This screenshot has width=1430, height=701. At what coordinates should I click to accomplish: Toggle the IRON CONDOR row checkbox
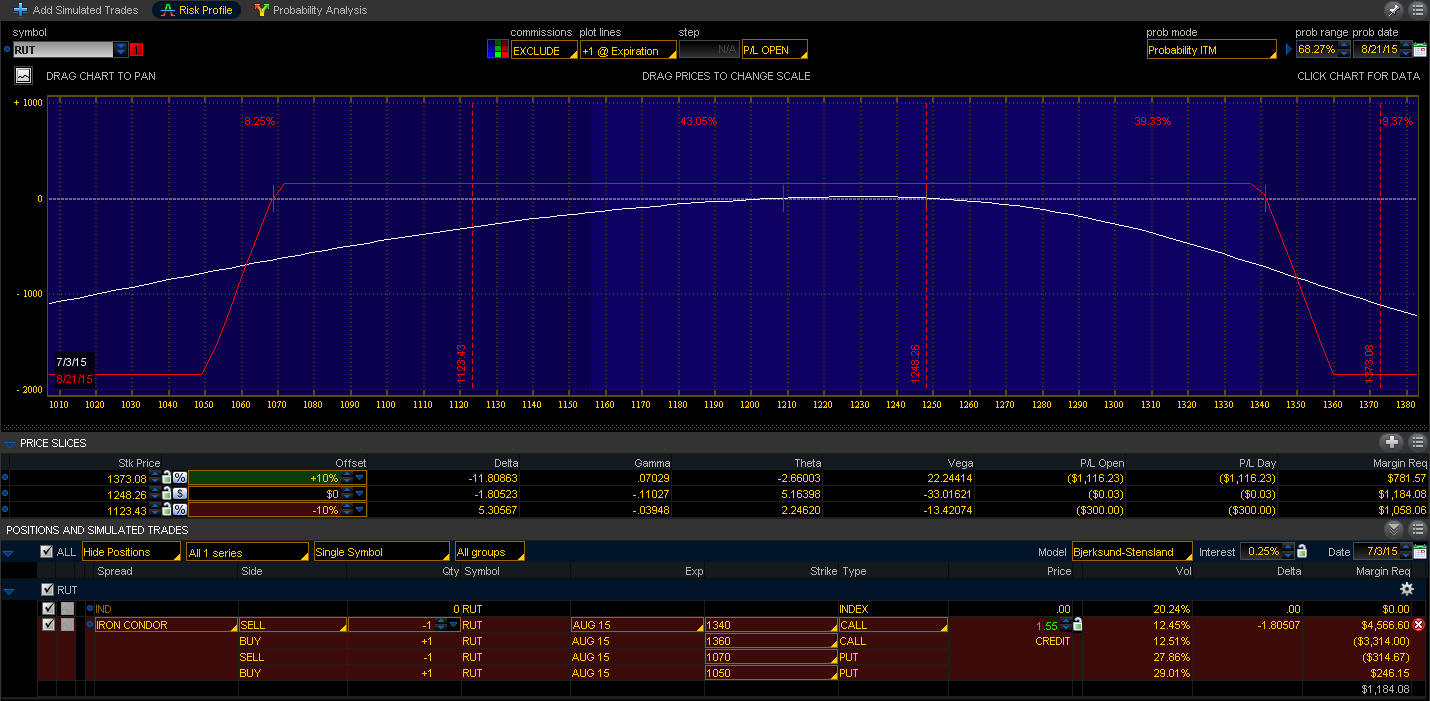point(47,624)
